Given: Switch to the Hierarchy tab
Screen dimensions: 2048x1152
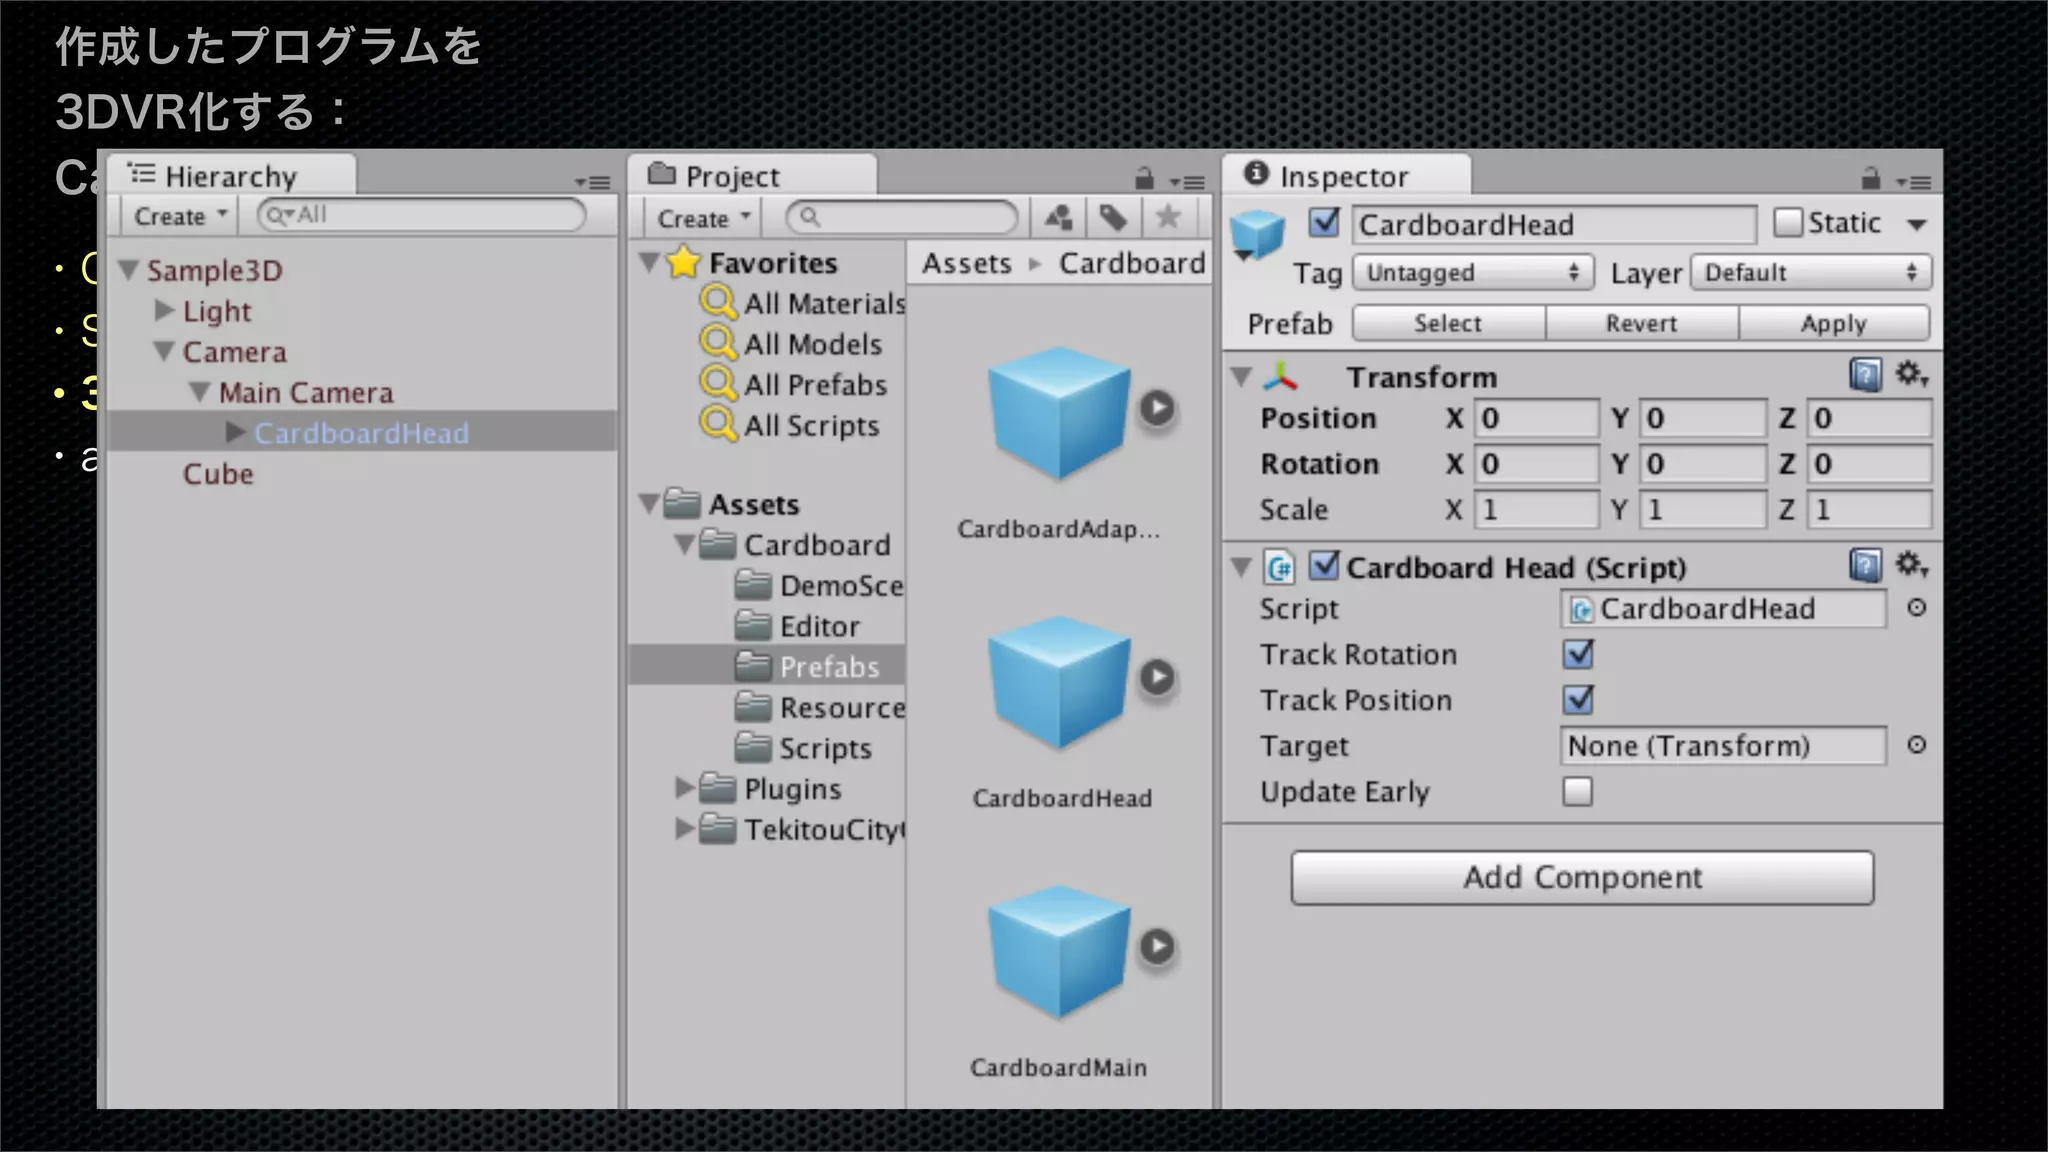Looking at the screenshot, I should 230,177.
